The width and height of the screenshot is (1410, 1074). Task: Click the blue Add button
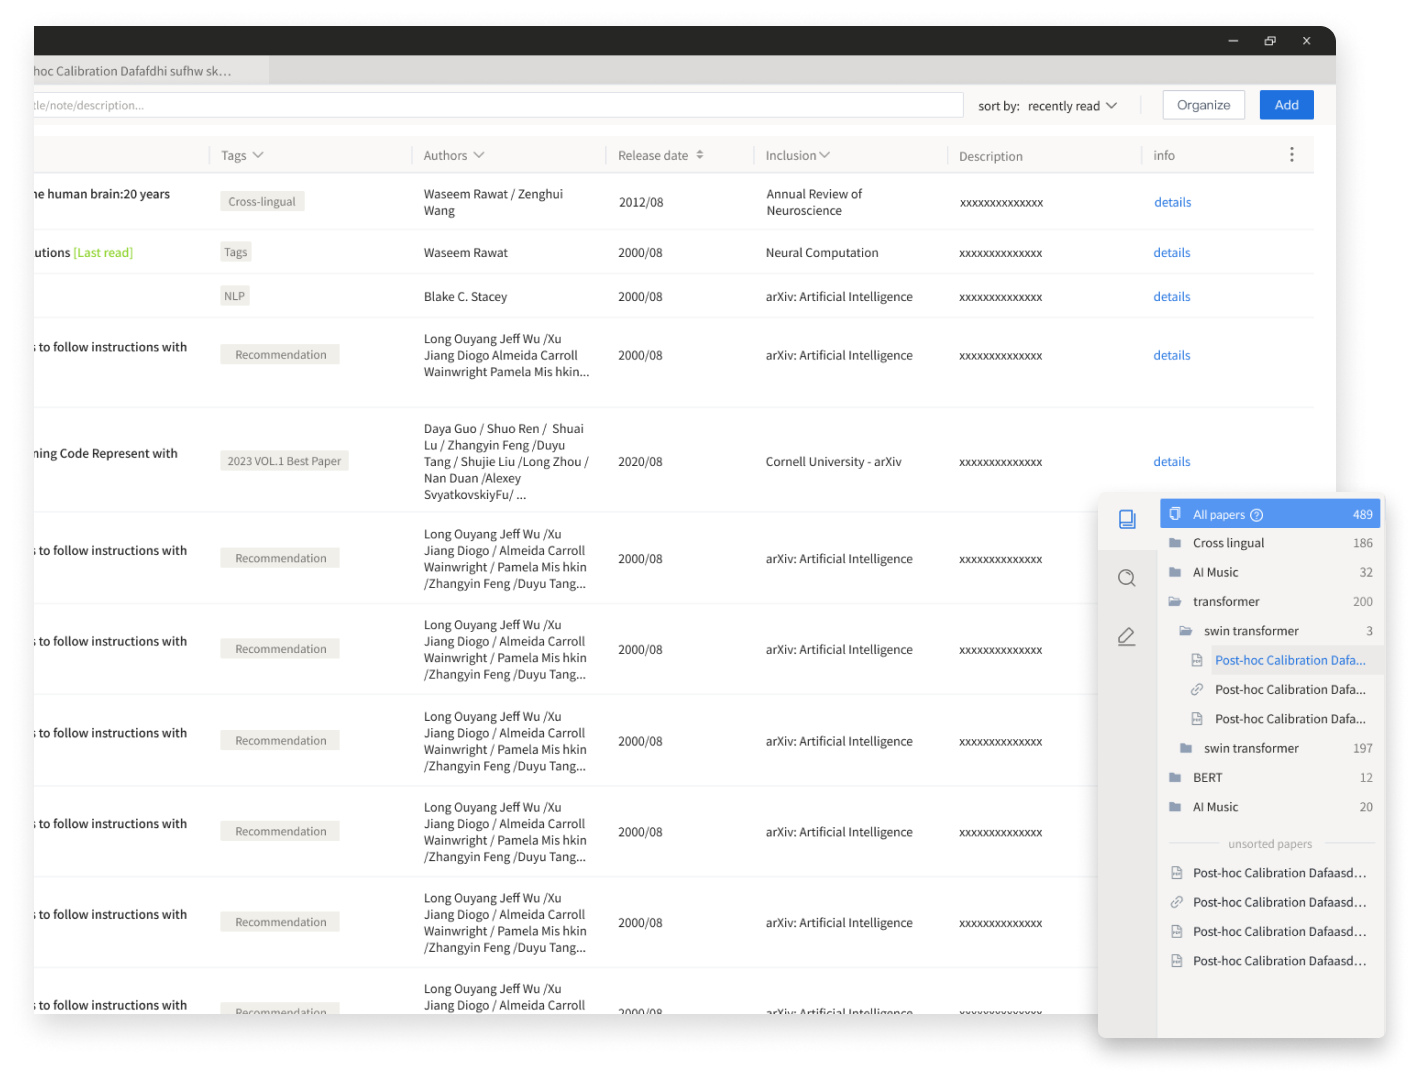[x=1286, y=105]
